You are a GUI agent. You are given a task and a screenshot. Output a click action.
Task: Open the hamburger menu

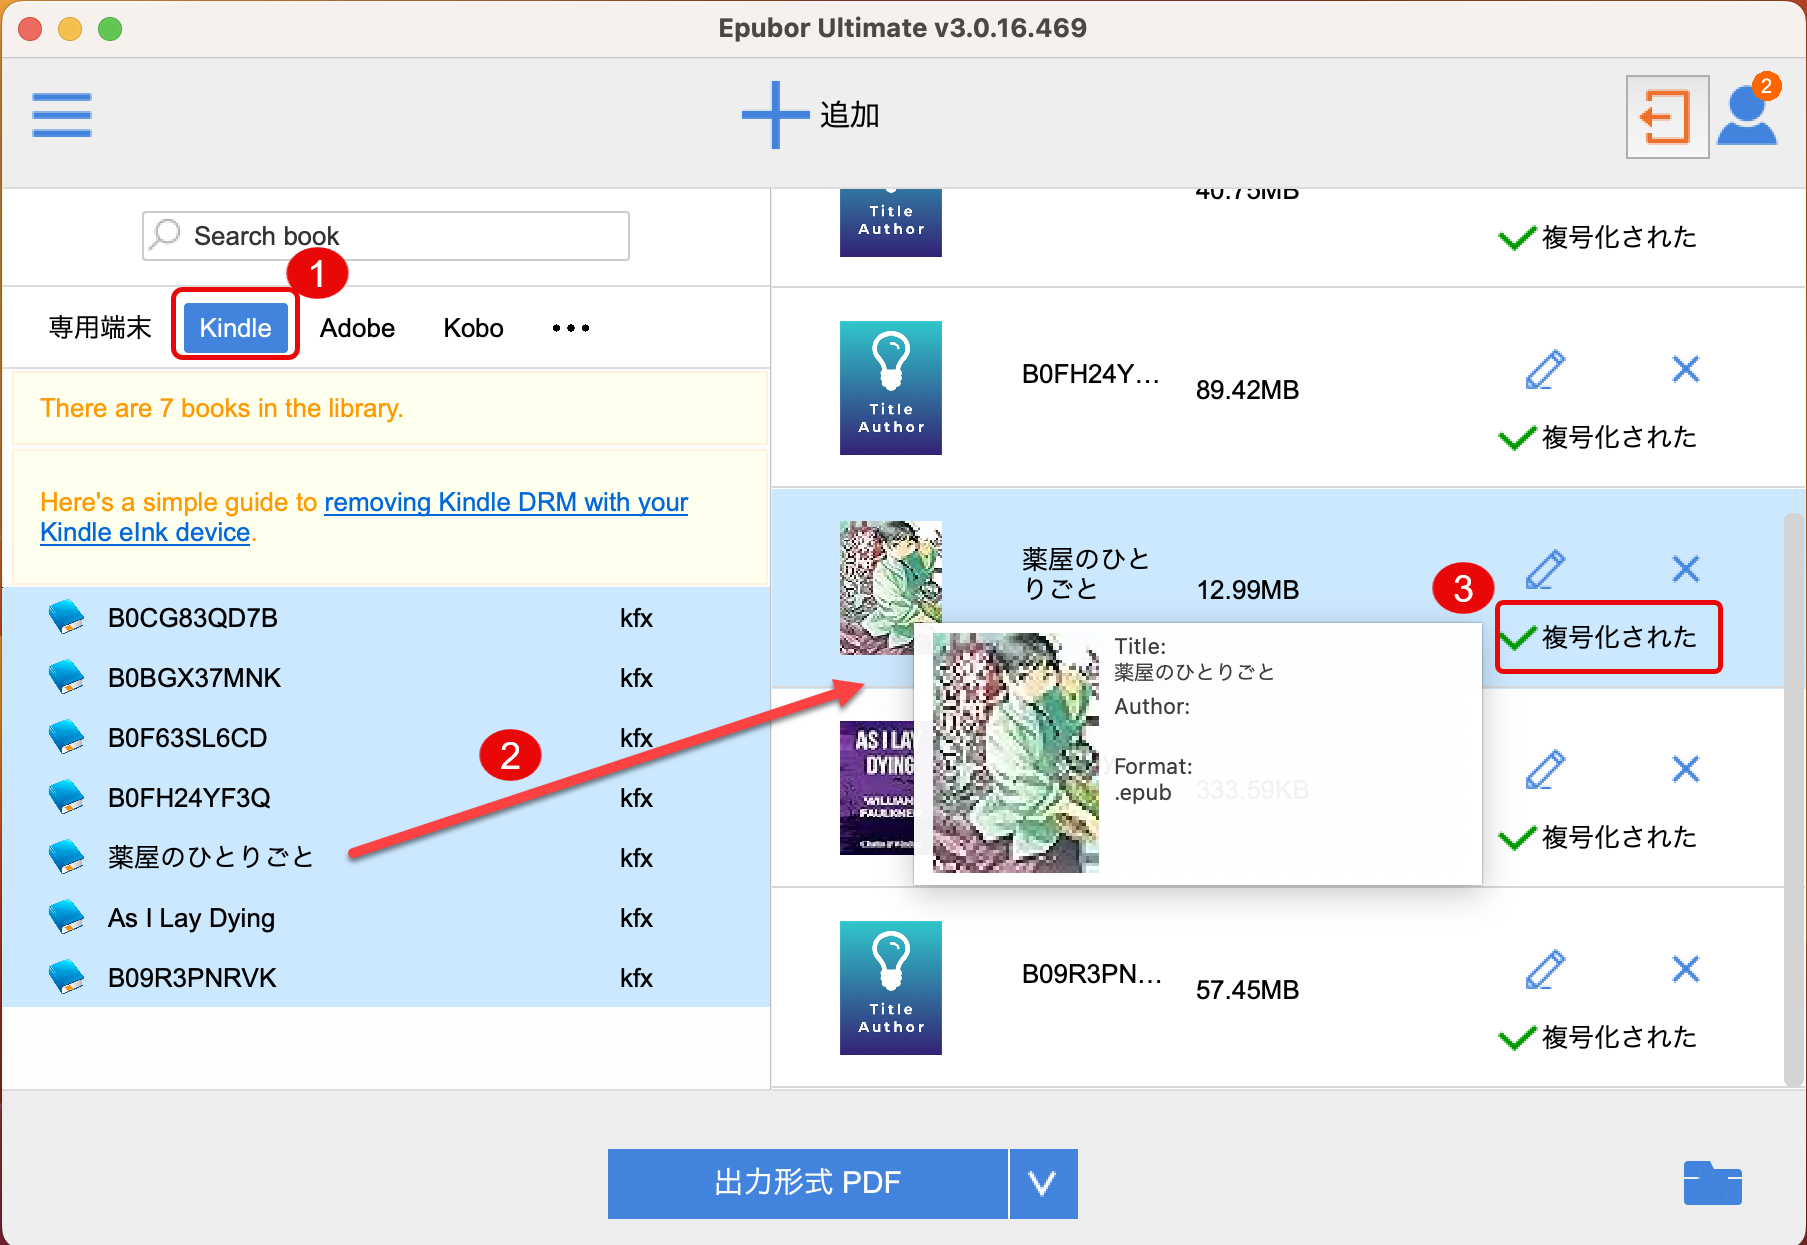click(62, 115)
